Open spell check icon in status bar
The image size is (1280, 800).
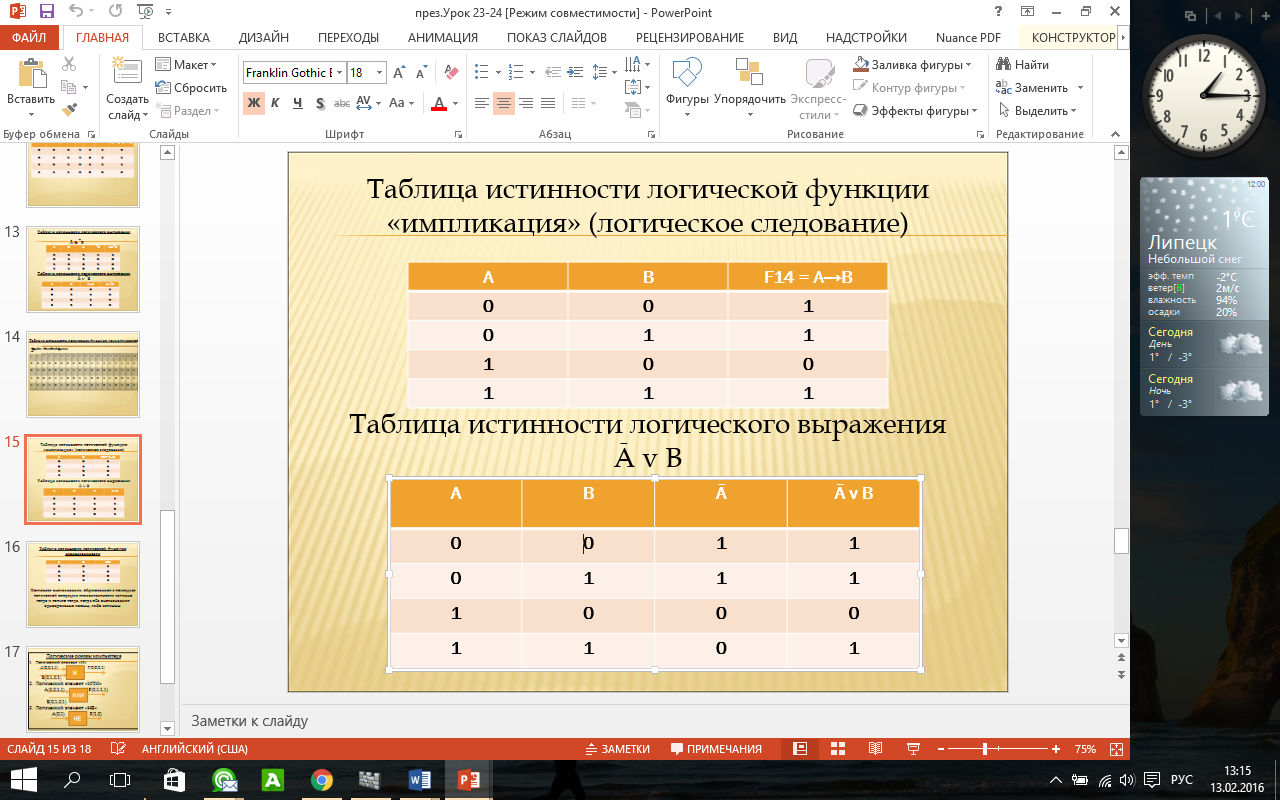tap(118, 749)
